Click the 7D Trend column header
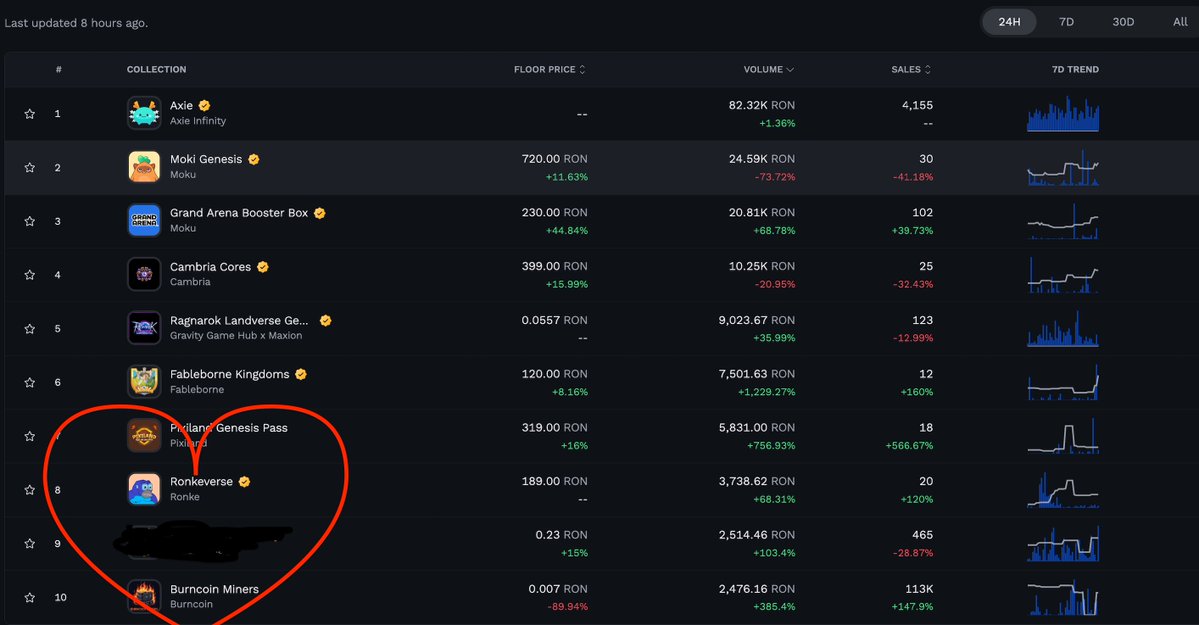Image resolution: width=1199 pixels, height=625 pixels. point(1075,70)
